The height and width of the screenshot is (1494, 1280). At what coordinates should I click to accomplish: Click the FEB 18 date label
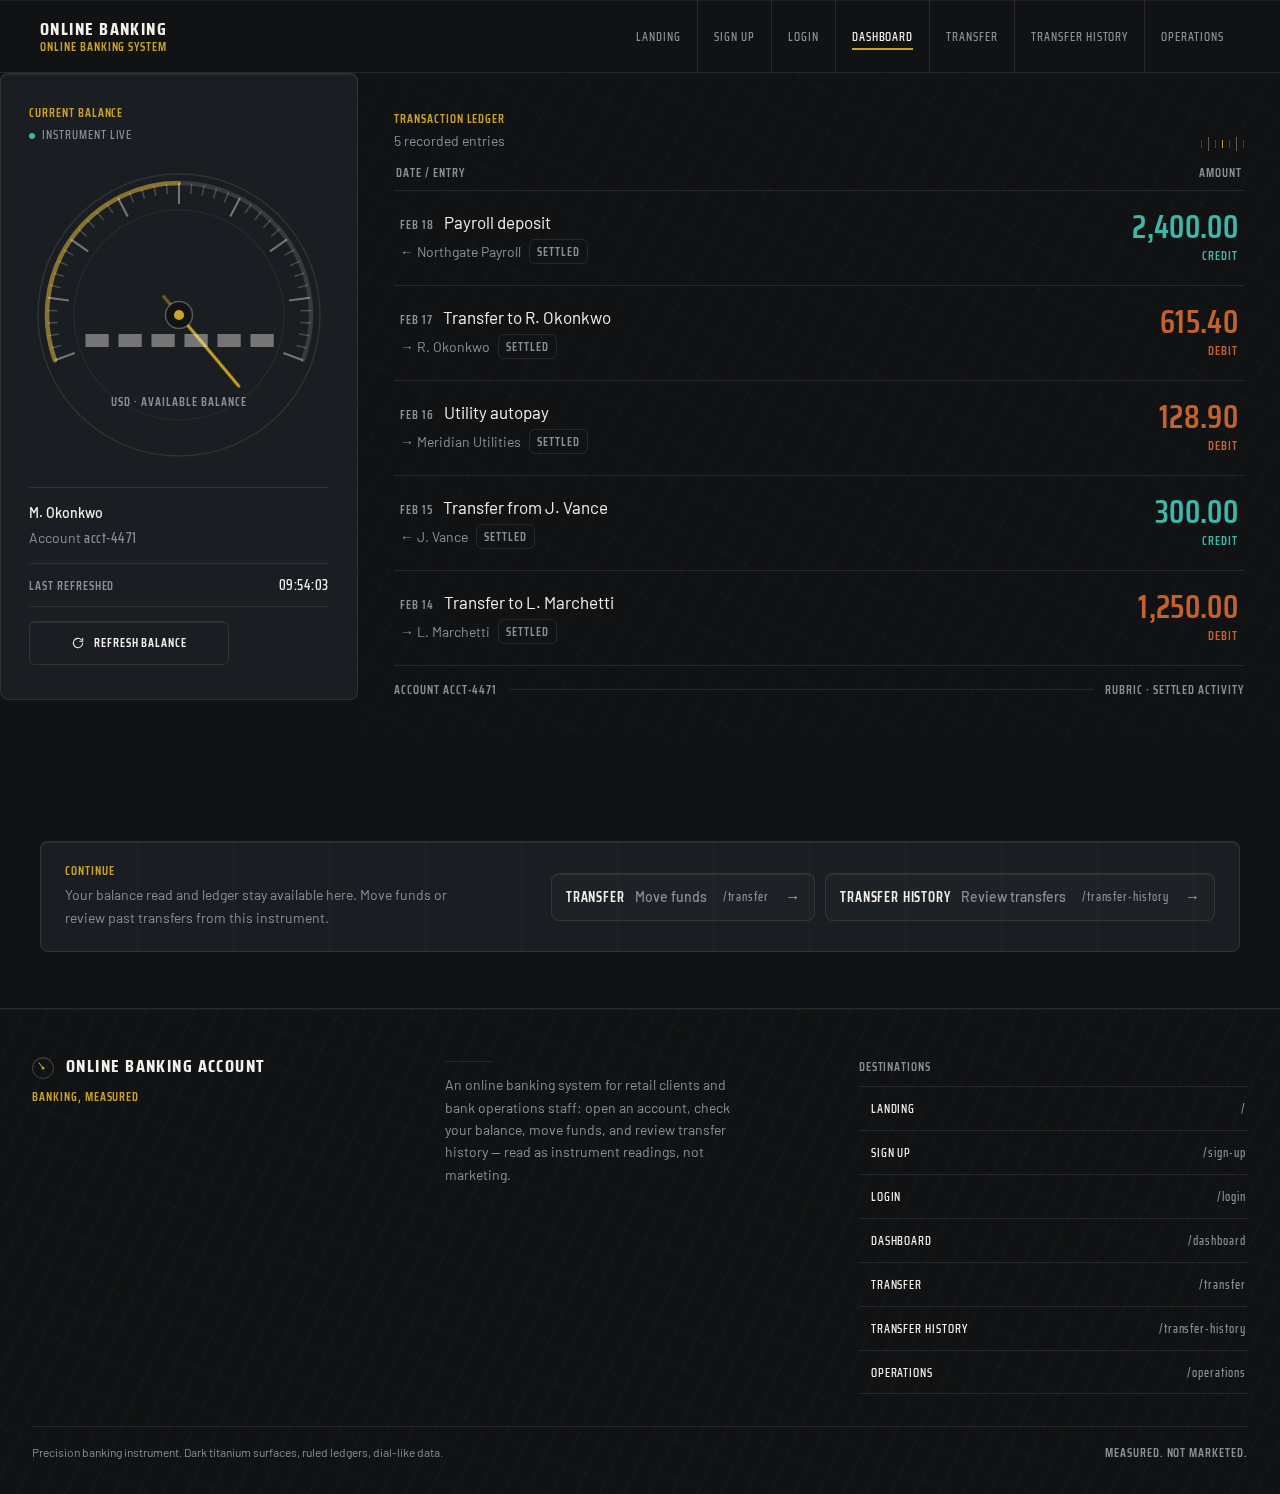[x=416, y=225]
